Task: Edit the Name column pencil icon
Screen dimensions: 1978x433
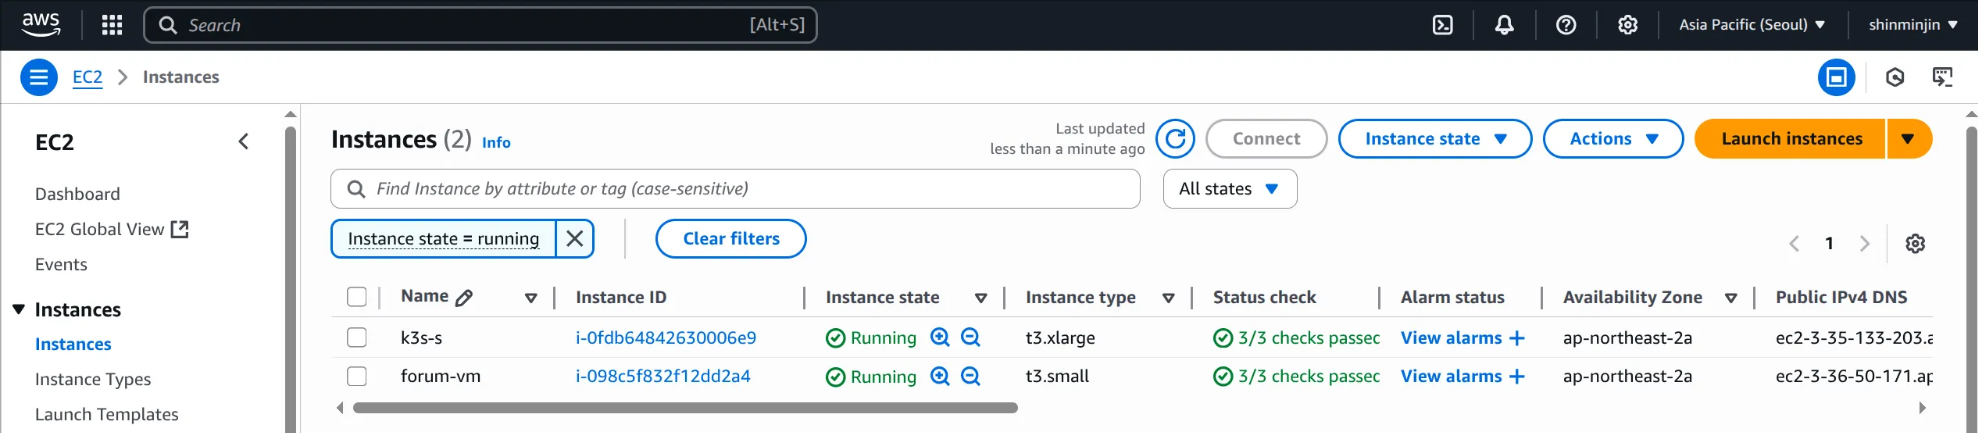Action: pyautogui.click(x=464, y=297)
